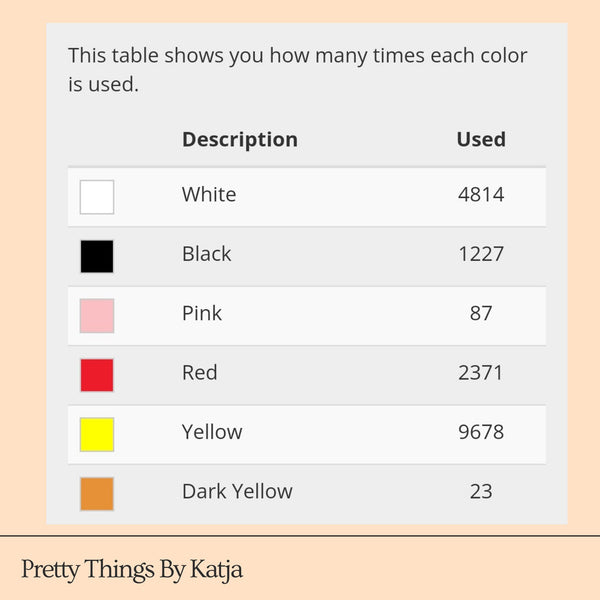The image size is (600, 600).
Task: Select the White description label
Action: point(209,194)
